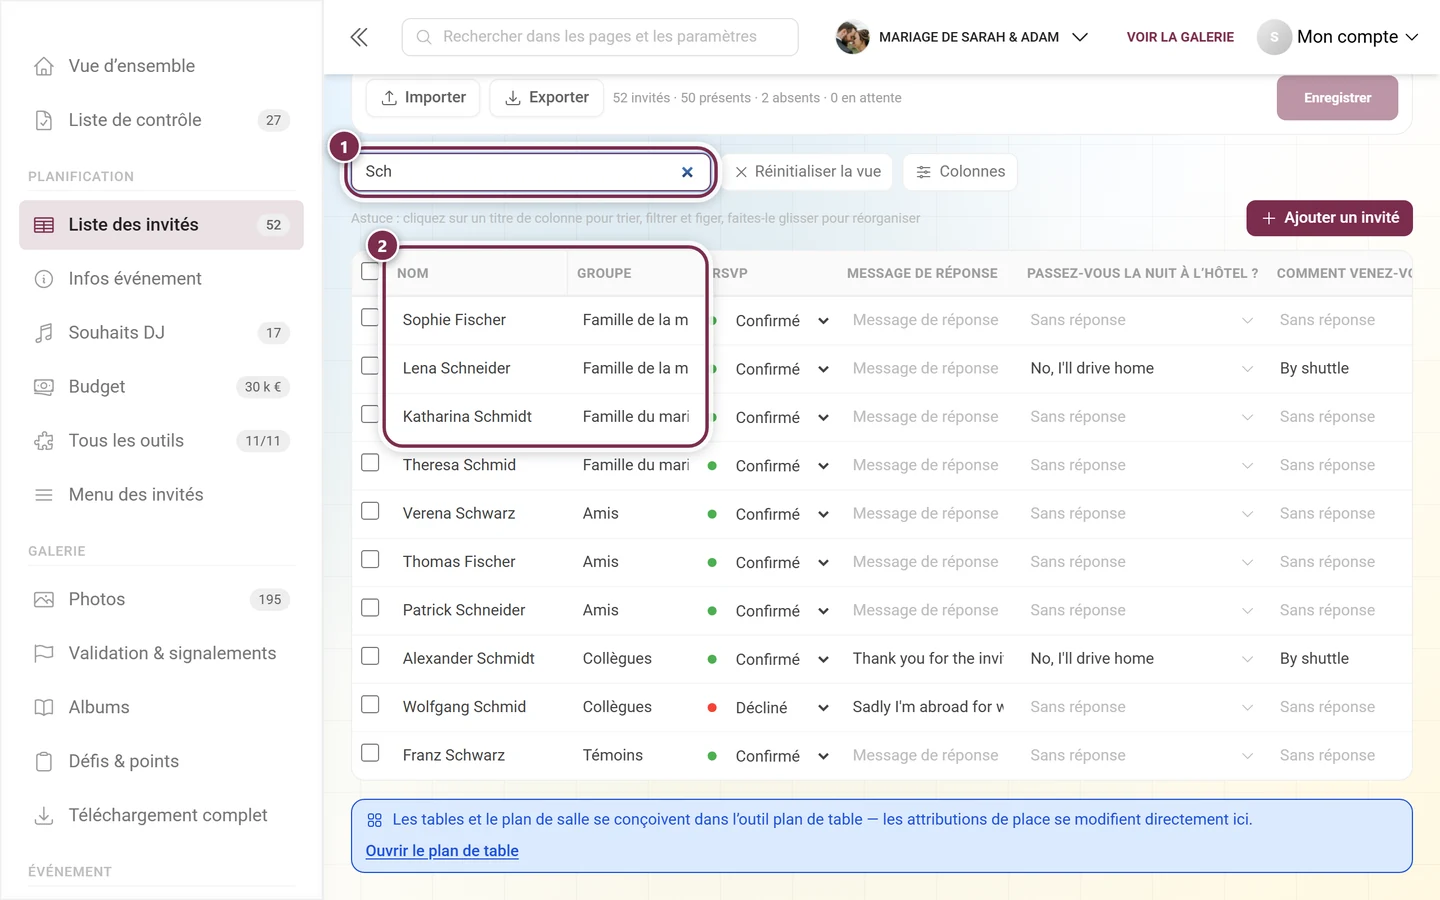The width and height of the screenshot is (1440, 900).
Task: Tick the checkbox for Verena Schwarz
Action: (370, 511)
